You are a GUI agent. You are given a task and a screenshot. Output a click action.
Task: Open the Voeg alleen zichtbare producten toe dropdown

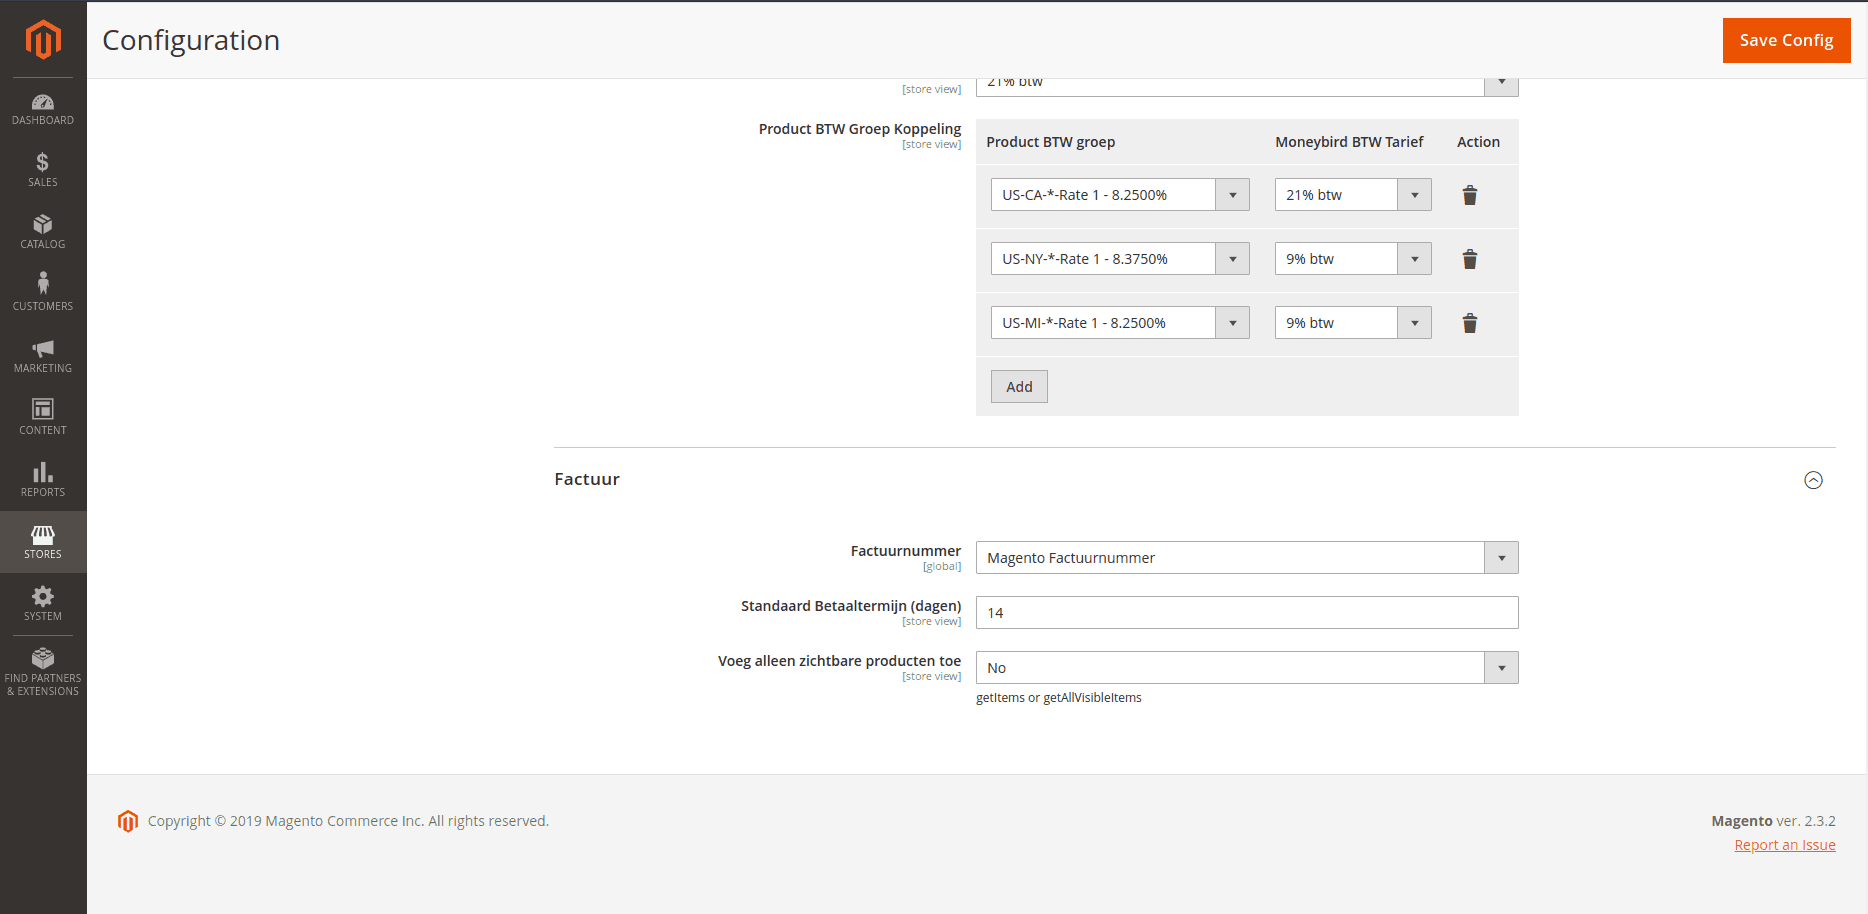pos(1247,668)
